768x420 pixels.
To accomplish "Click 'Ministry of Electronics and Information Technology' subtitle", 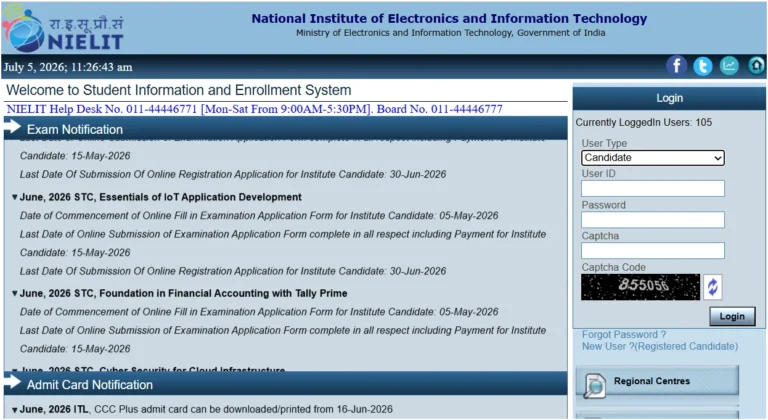I will 451,33.
